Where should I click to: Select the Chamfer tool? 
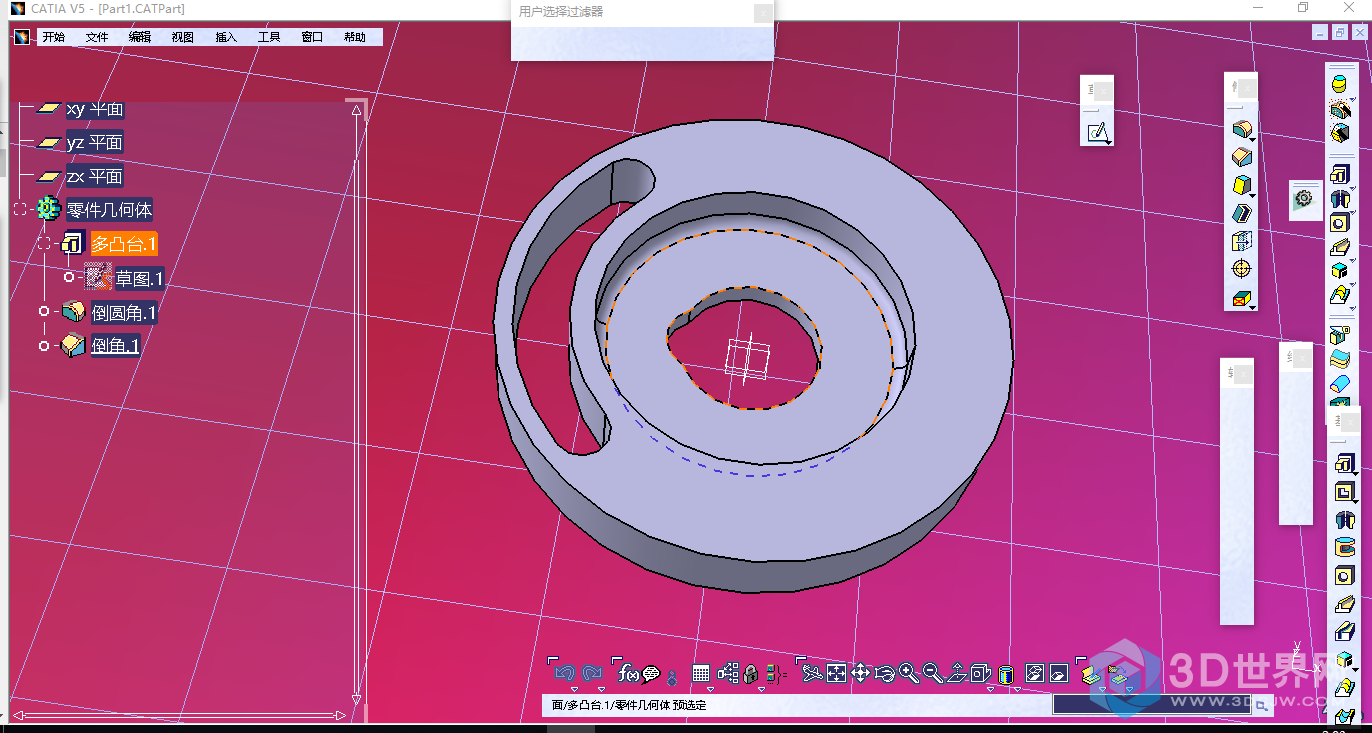1241,157
